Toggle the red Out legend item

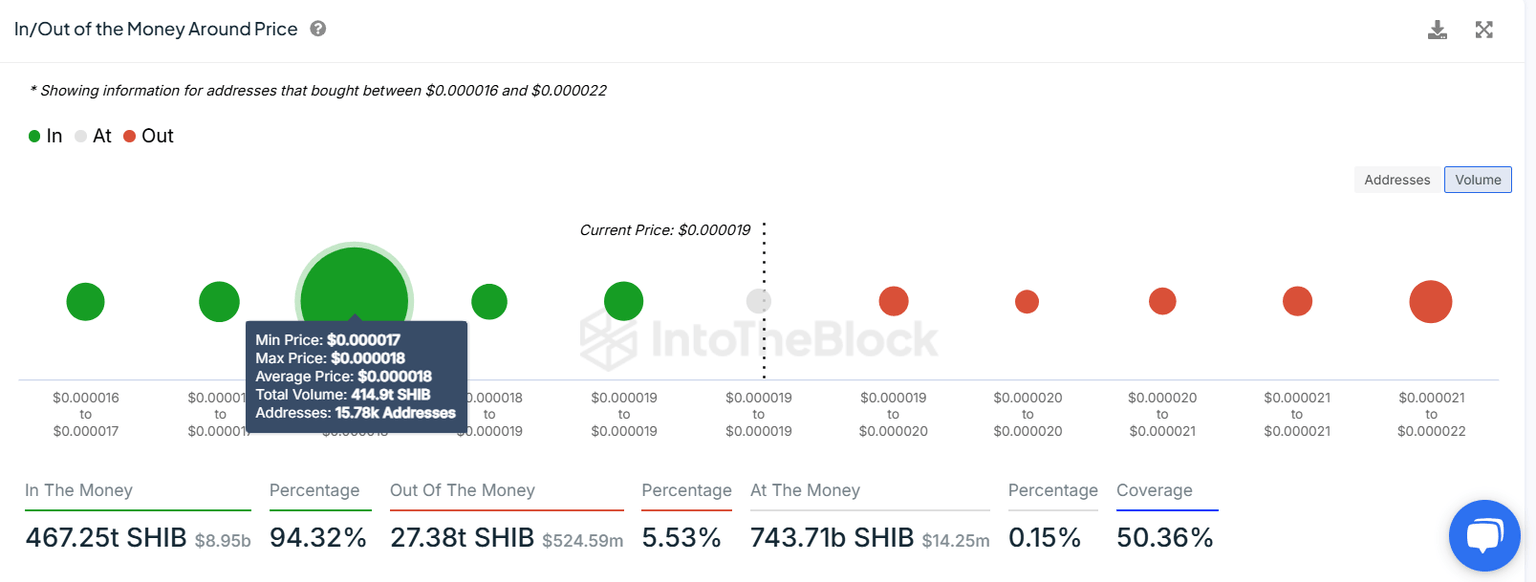click(x=148, y=136)
